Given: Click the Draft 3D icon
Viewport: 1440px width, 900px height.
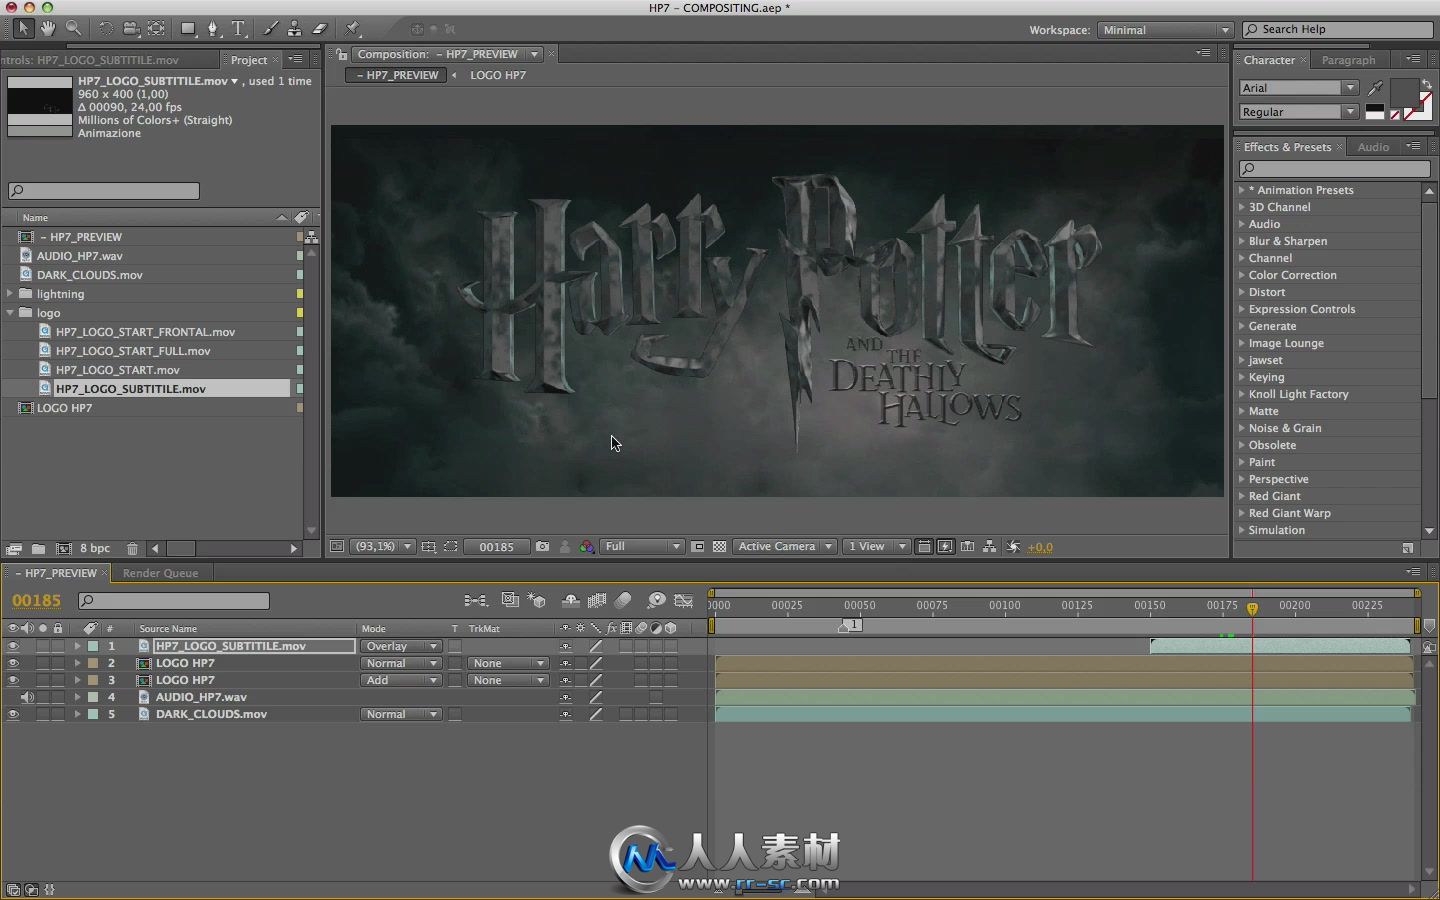Looking at the screenshot, I should coord(537,600).
